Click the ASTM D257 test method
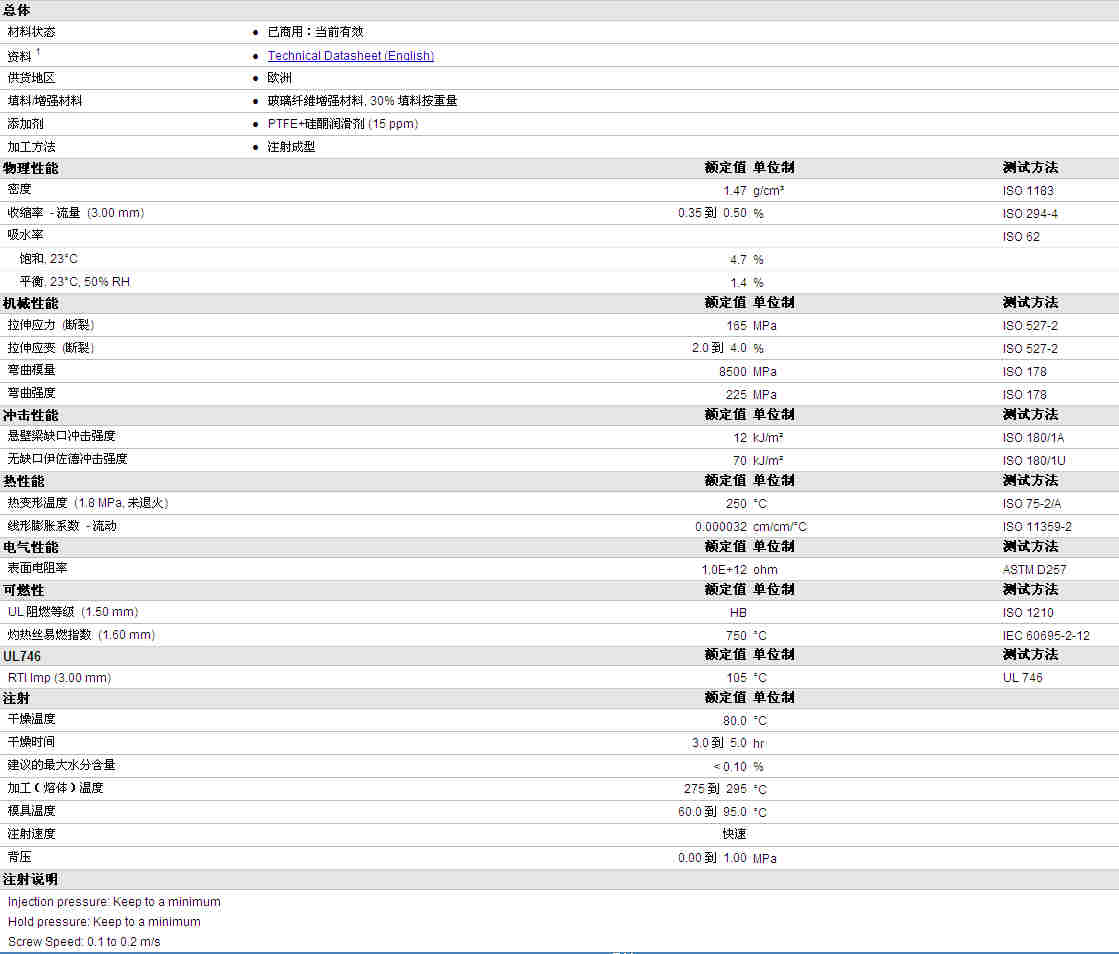The height and width of the screenshot is (954, 1119). coord(1034,569)
